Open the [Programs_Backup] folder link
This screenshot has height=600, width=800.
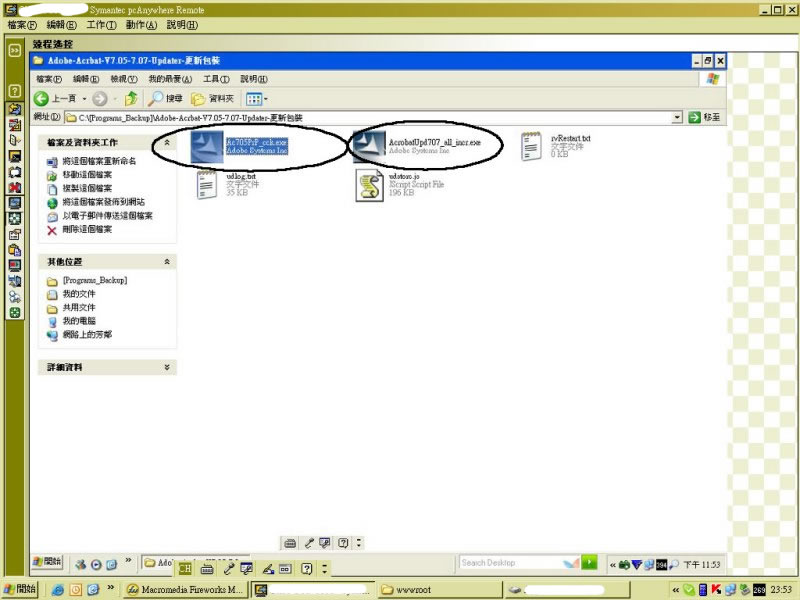click(94, 281)
